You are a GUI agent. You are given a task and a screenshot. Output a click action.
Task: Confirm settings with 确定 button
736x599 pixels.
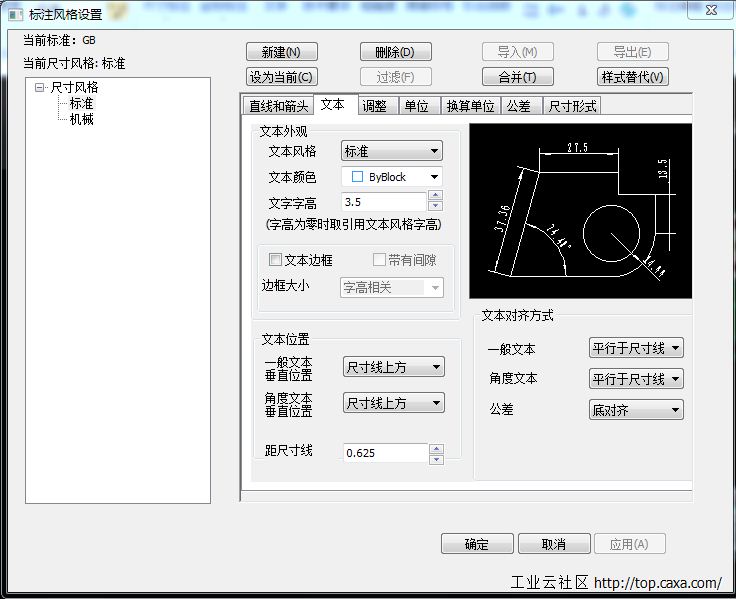pos(477,544)
